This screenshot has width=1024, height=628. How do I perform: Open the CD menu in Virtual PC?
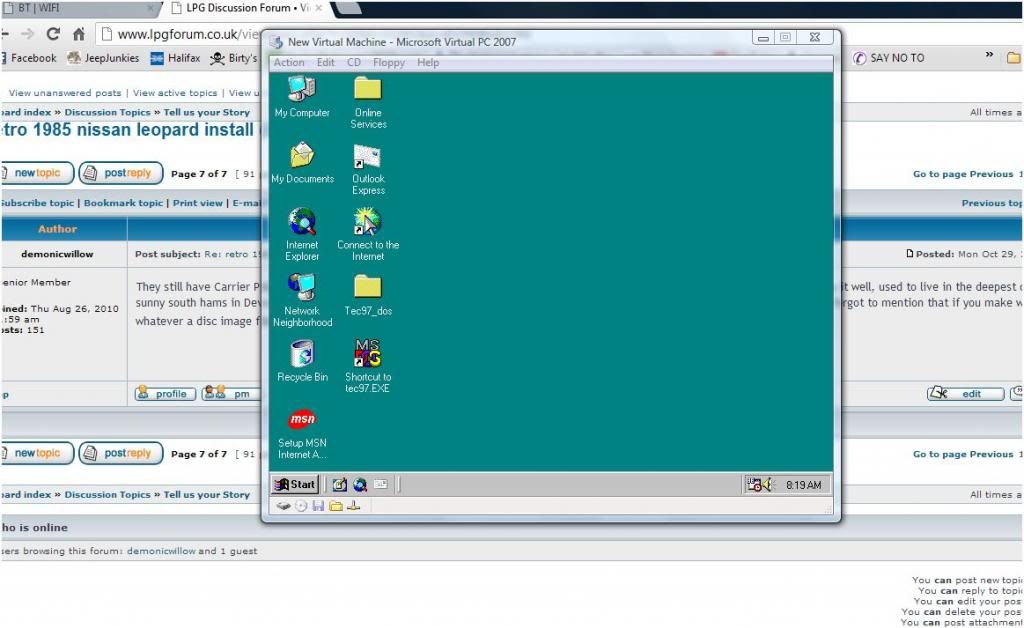pos(353,63)
